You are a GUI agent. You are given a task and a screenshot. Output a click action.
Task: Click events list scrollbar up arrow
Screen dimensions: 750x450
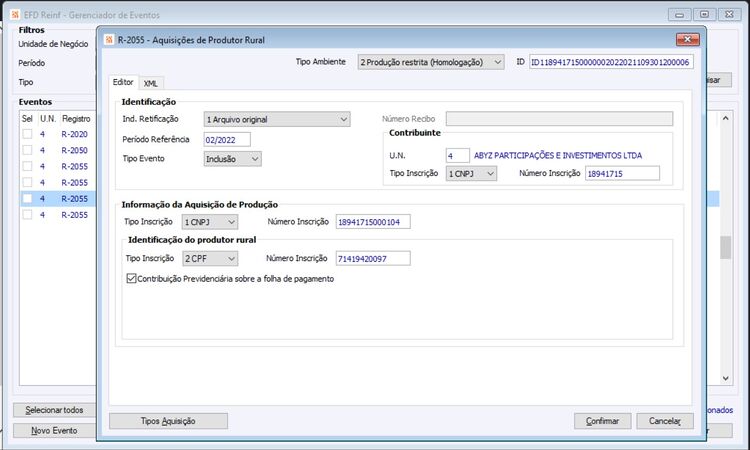click(x=726, y=118)
